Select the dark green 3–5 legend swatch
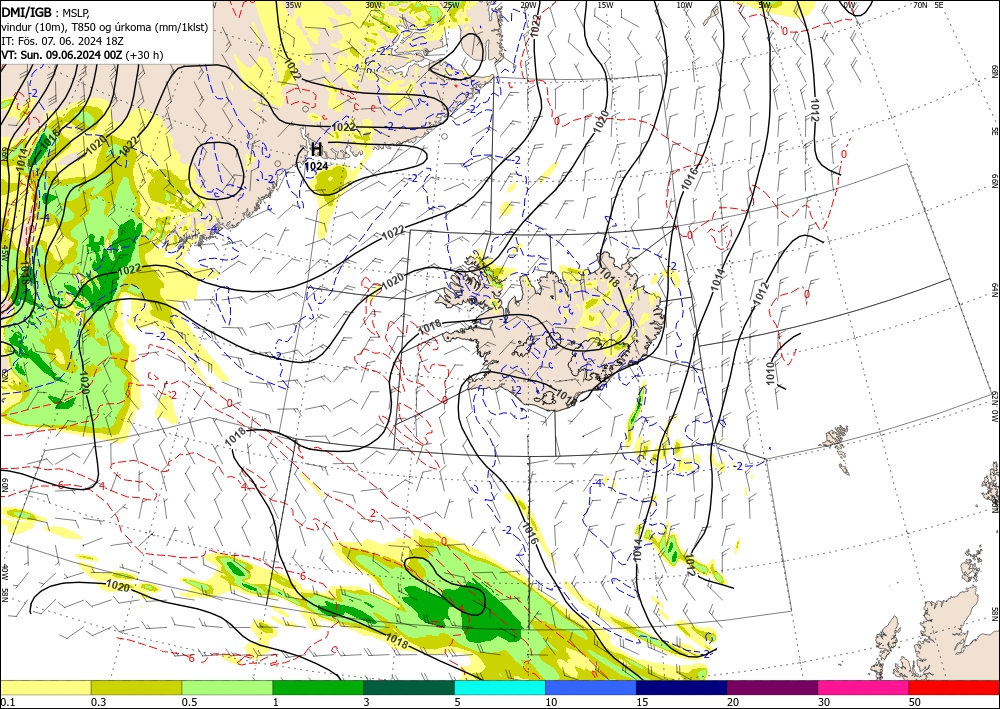The height and width of the screenshot is (709, 1000). coord(409,687)
